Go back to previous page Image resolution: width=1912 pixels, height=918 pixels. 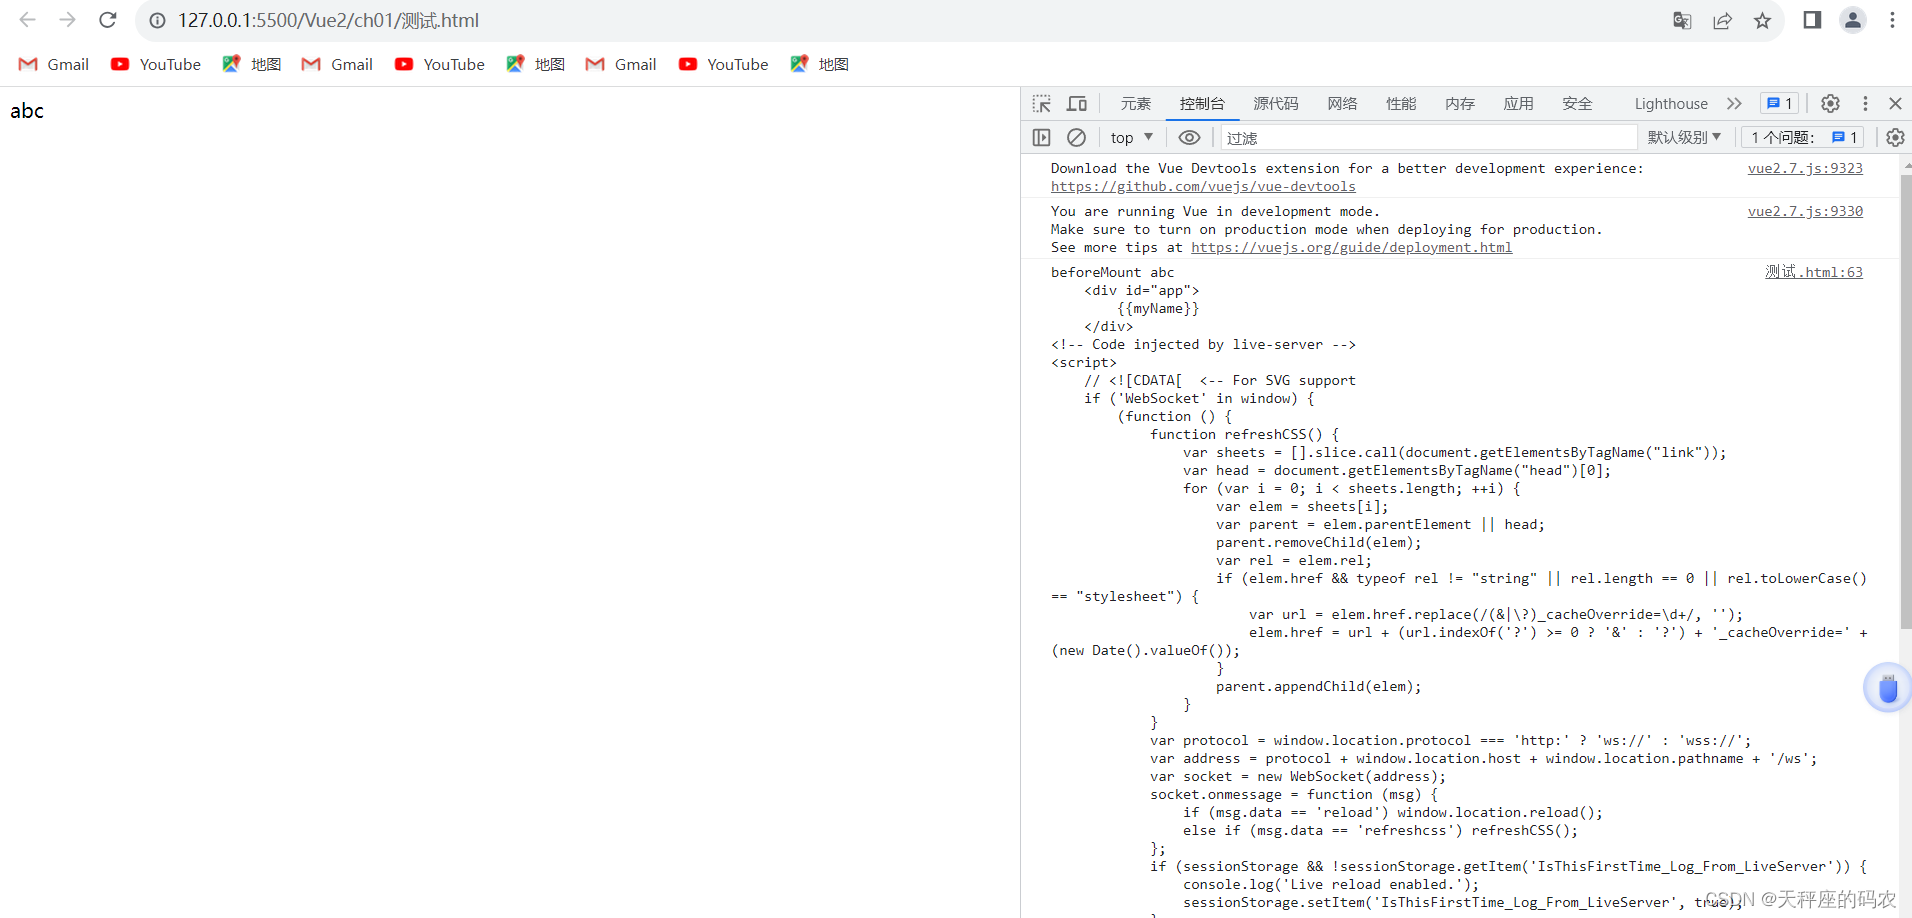pos(28,20)
